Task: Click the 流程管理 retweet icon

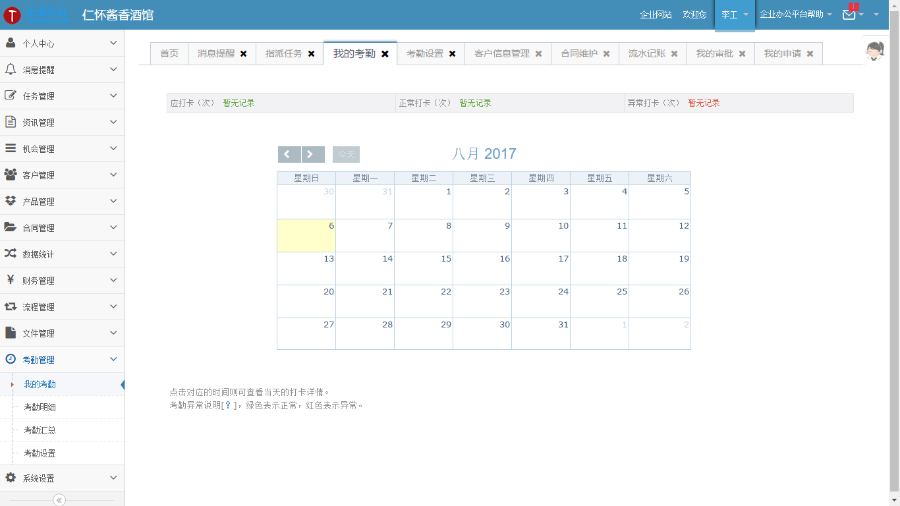Action: 10,306
